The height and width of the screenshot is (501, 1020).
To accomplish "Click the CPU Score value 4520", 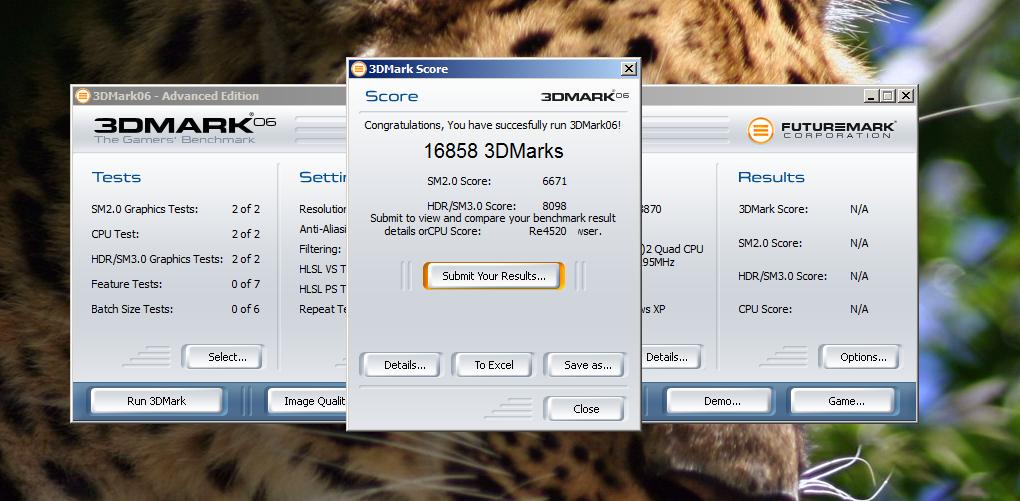I will [x=554, y=231].
